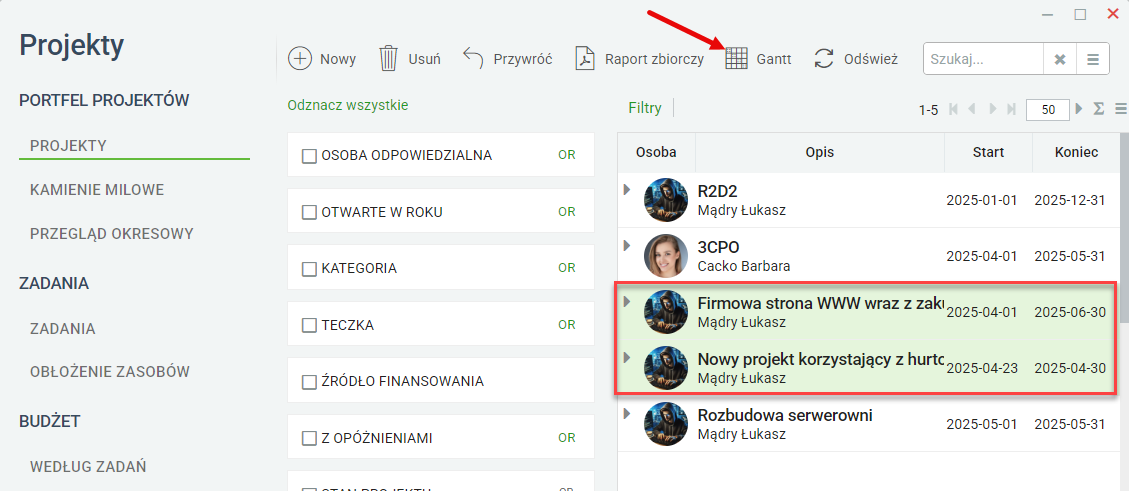Toggle OR operator for Z OPÓŹNIENIAMI

567,438
